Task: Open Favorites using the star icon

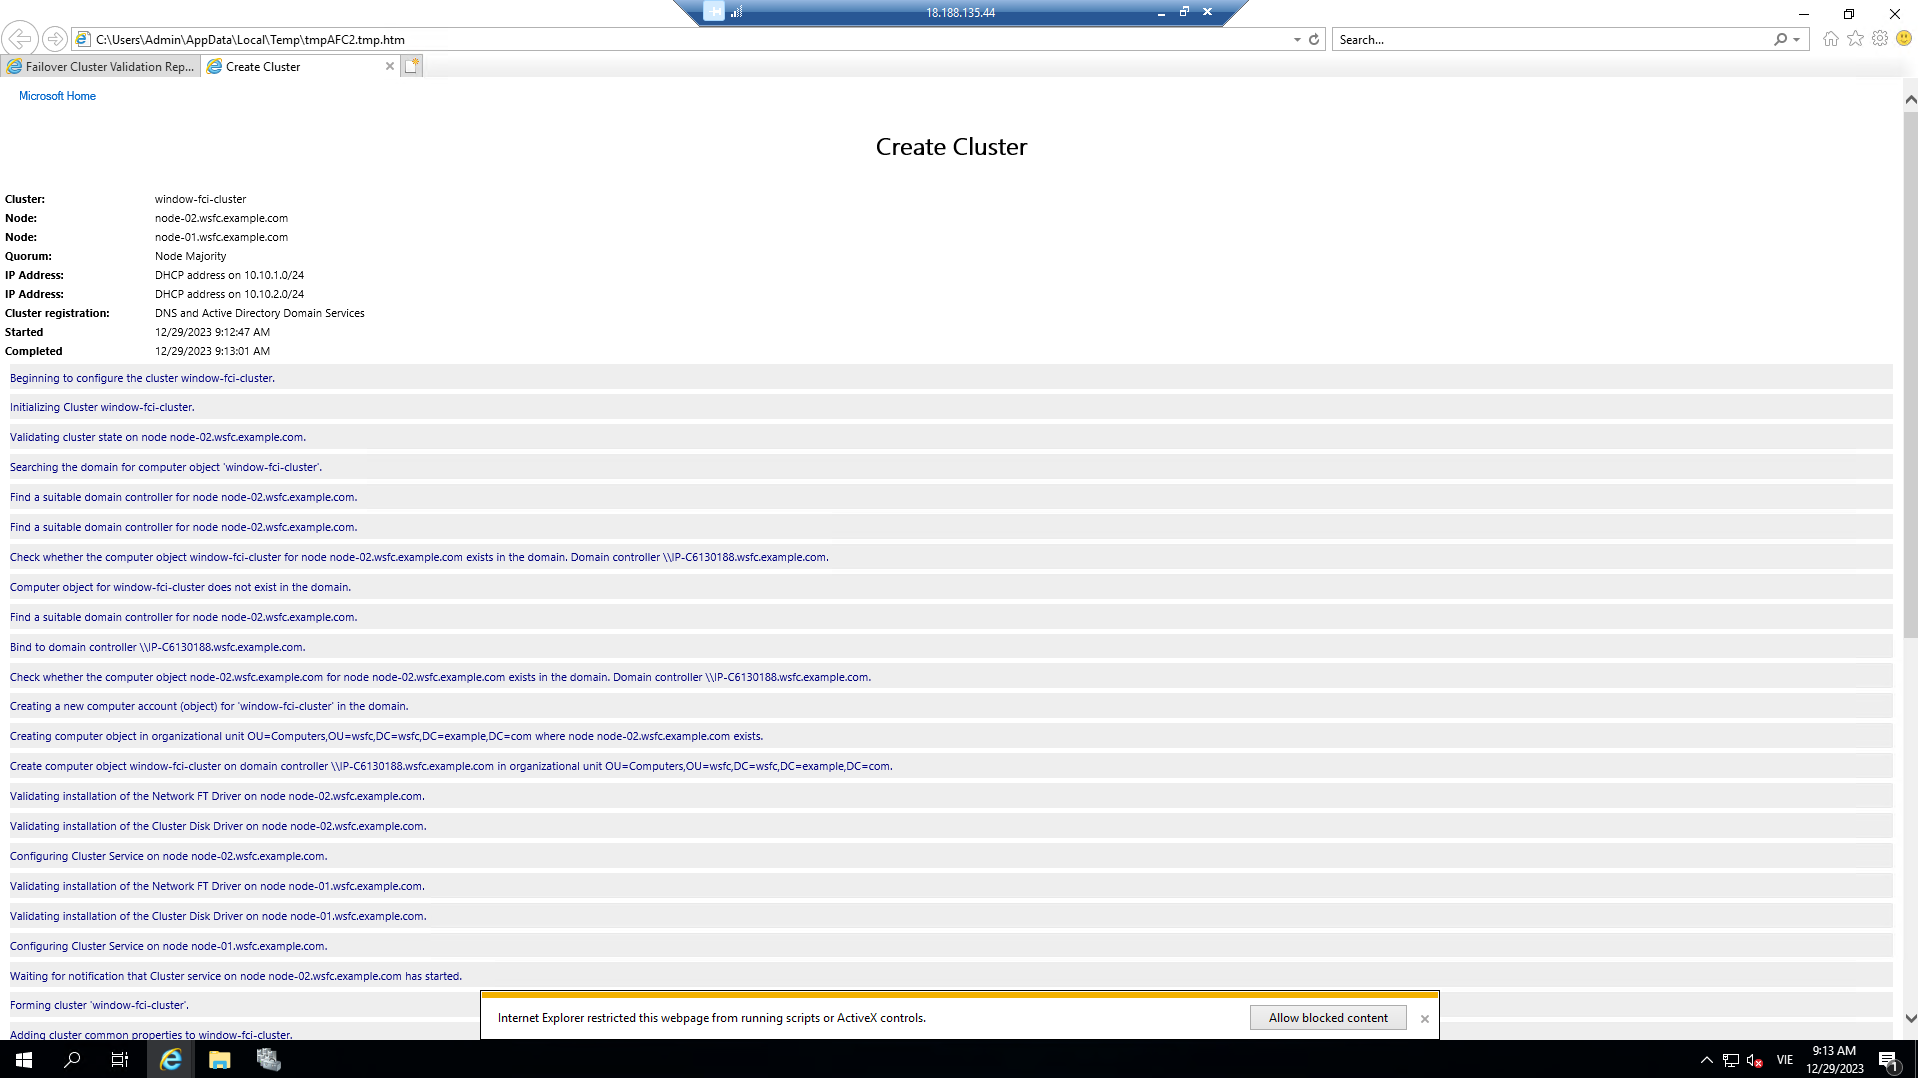Action: 1855,39
